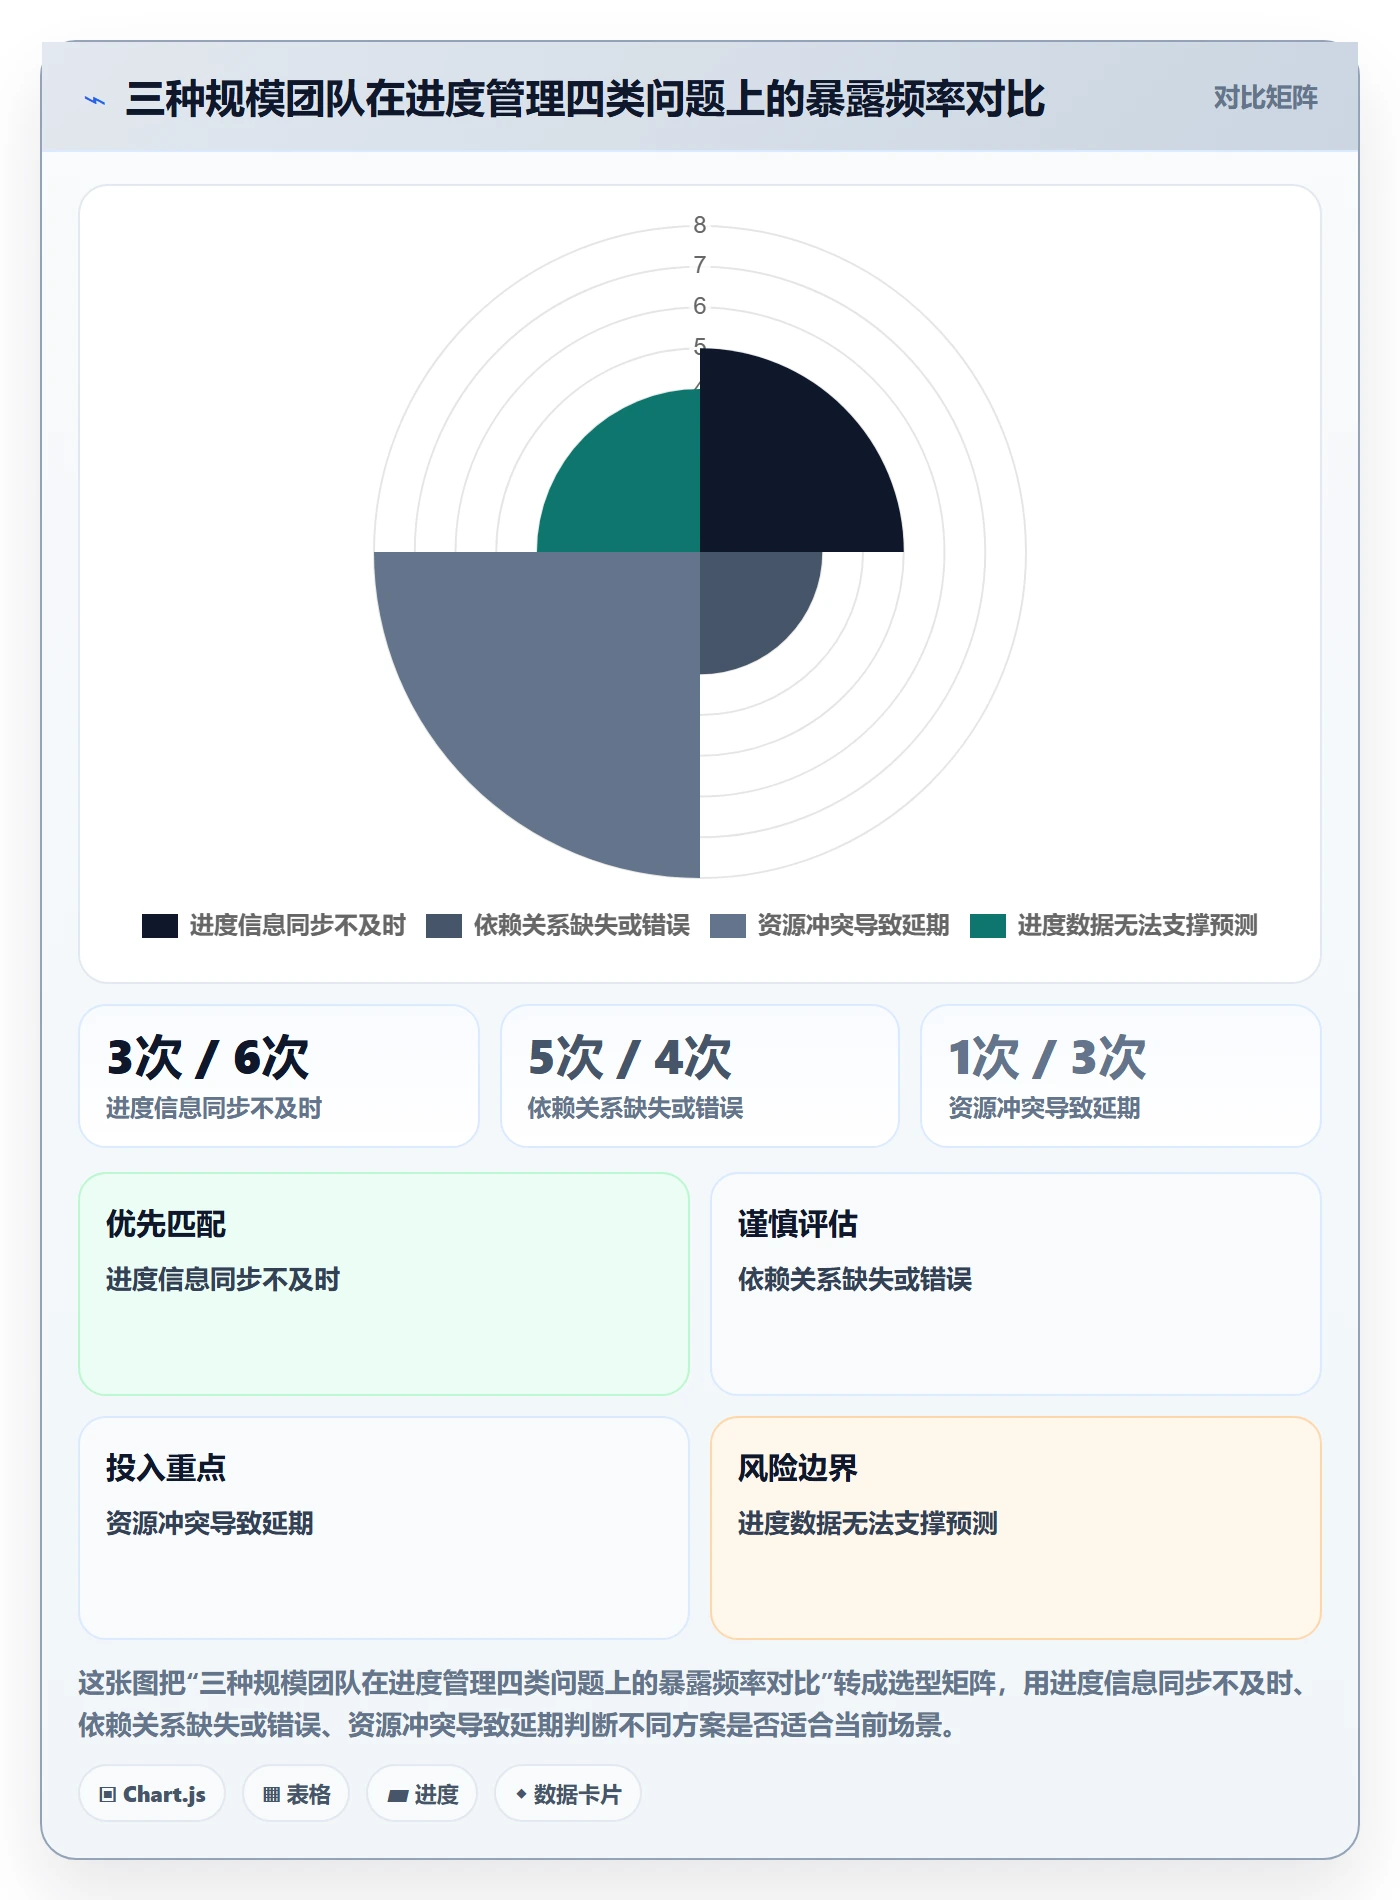Click 资源冲突导致延期 under 1次 / 3次
Viewport: 1400px width, 1900px height.
(1044, 1108)
